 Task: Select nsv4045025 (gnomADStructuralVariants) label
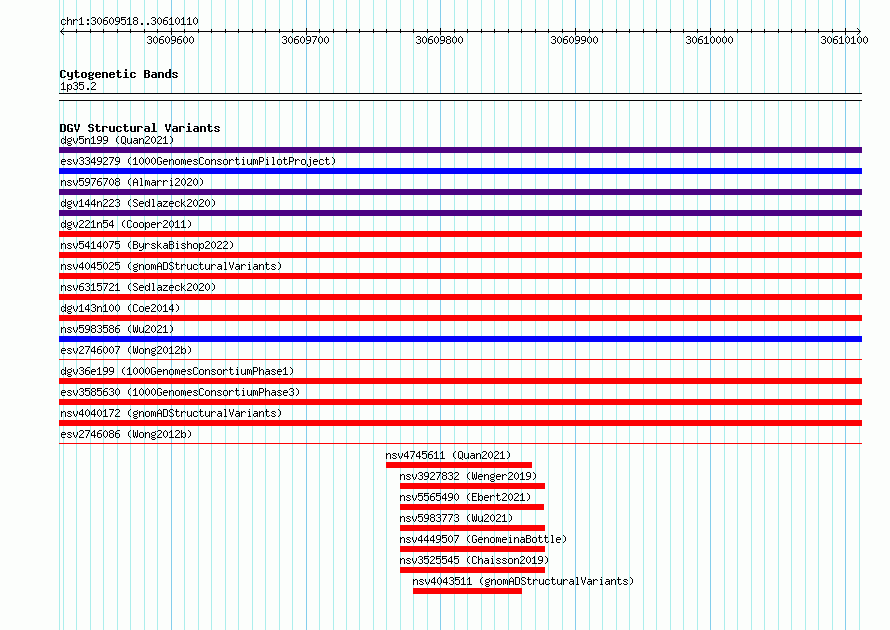click(x=171, y=266)
